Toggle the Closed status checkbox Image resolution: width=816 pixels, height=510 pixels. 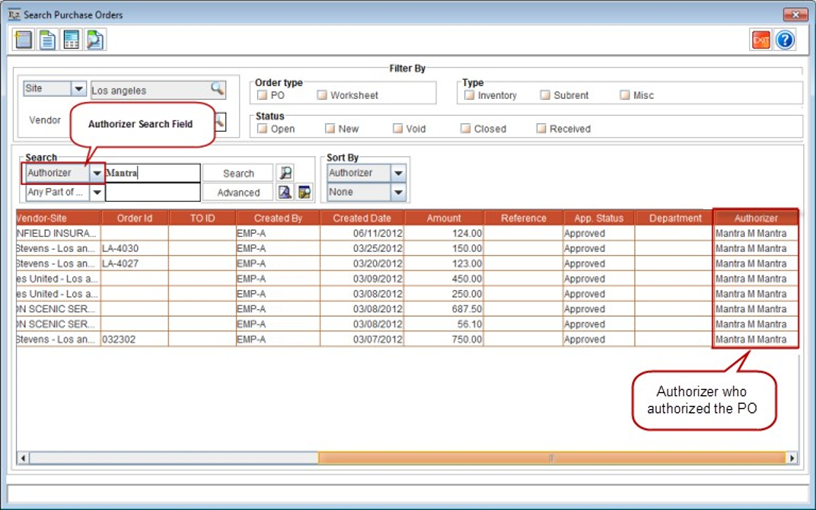tap(466, 129)
